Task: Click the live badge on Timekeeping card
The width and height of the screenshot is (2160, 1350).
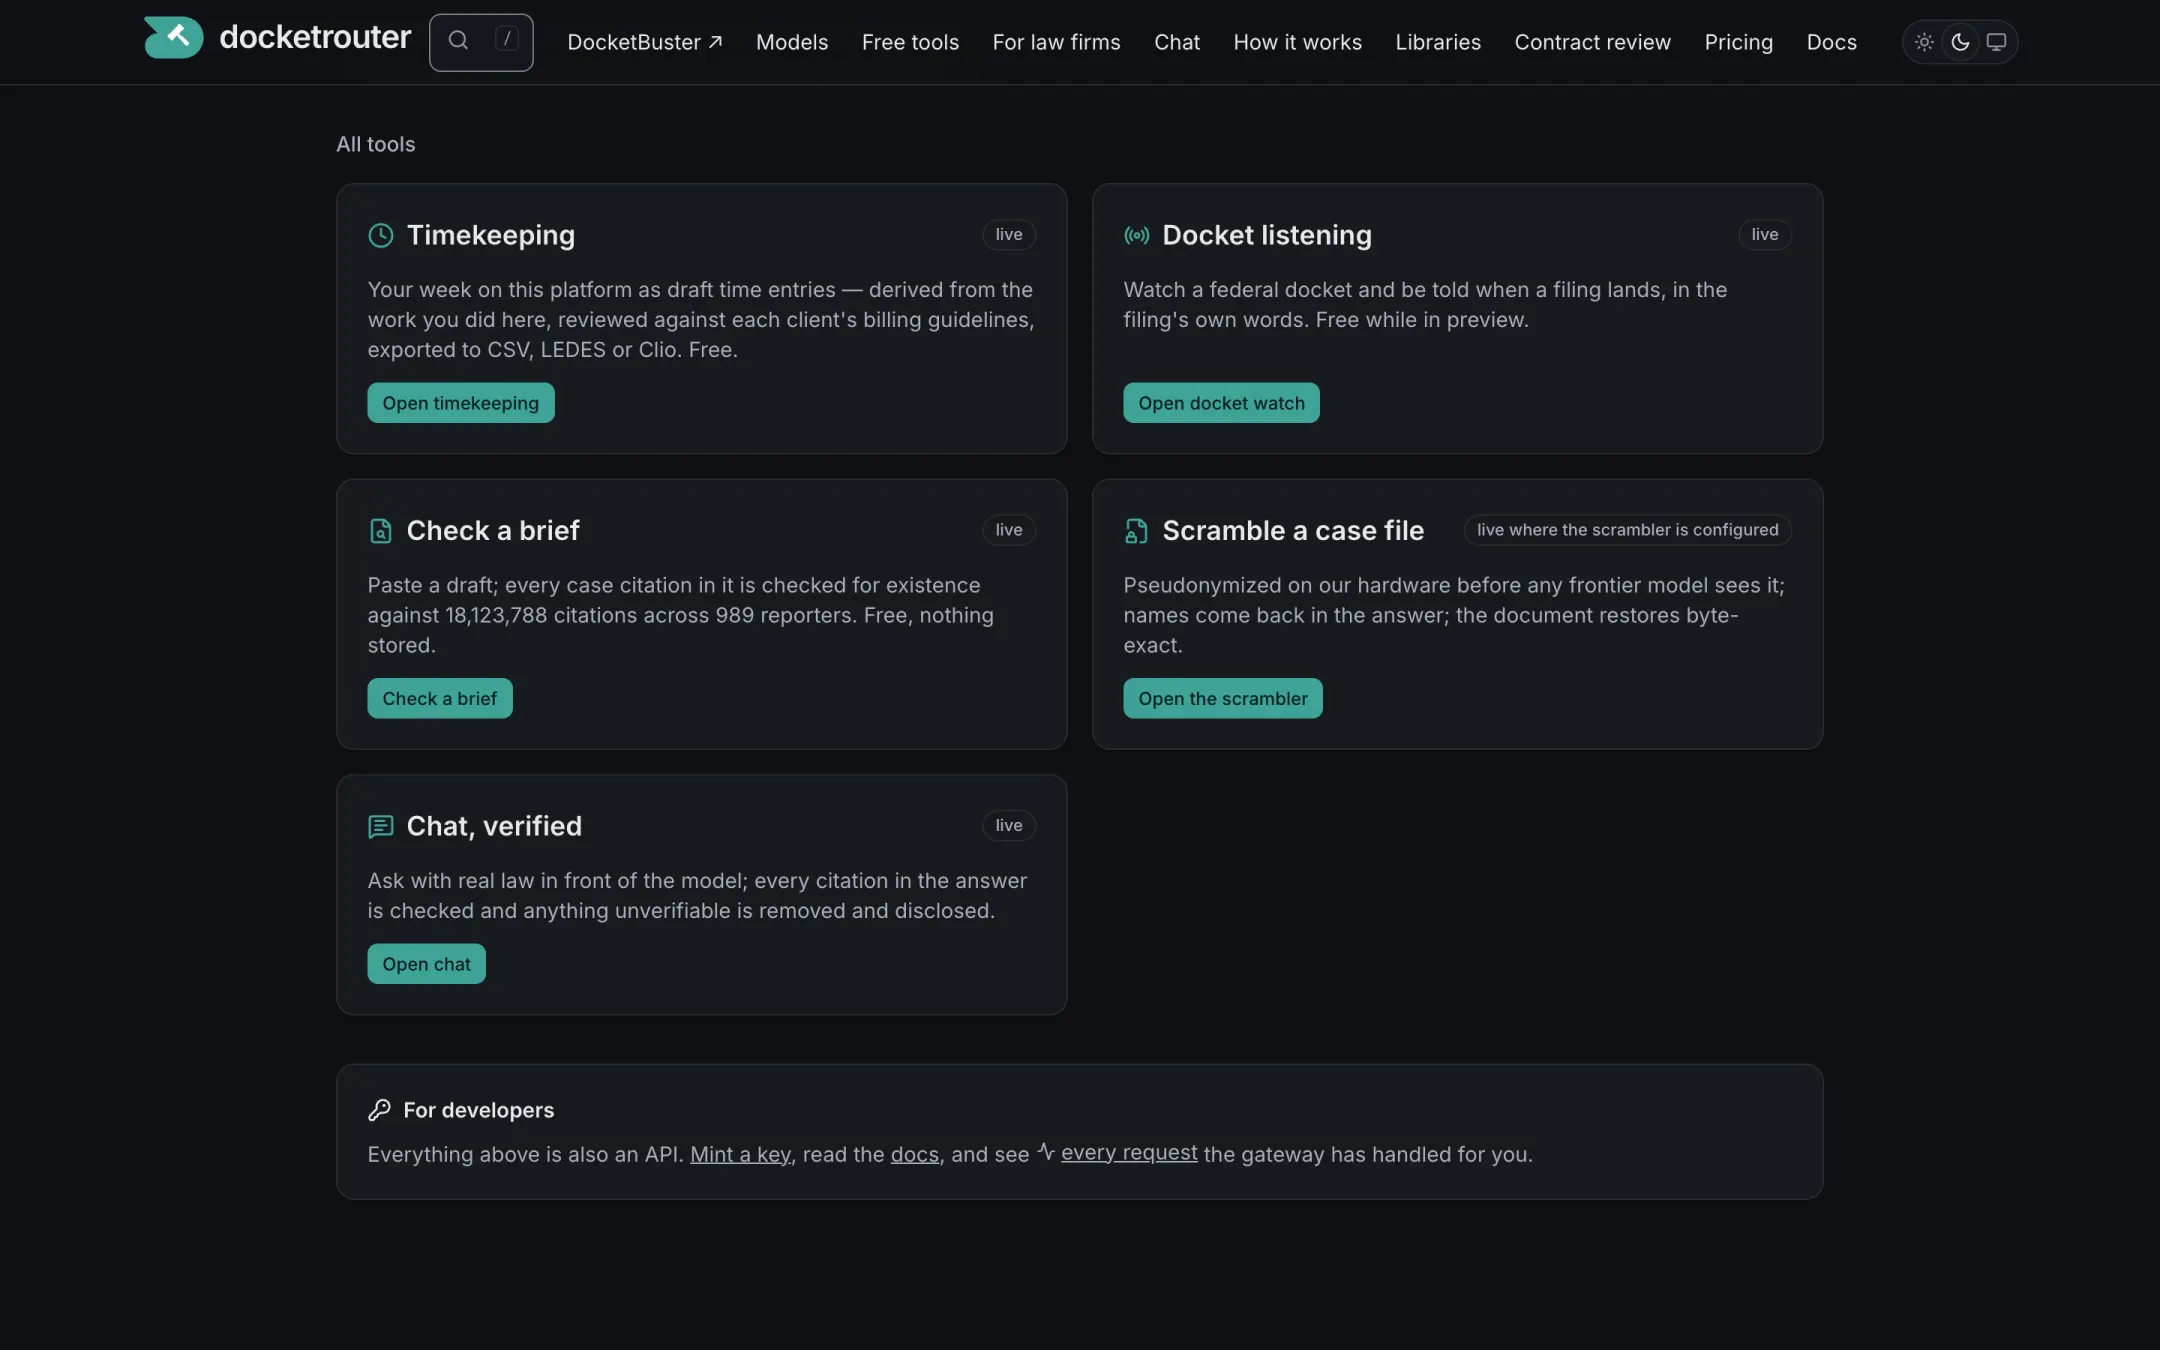Action: (x=1008, y=234)
